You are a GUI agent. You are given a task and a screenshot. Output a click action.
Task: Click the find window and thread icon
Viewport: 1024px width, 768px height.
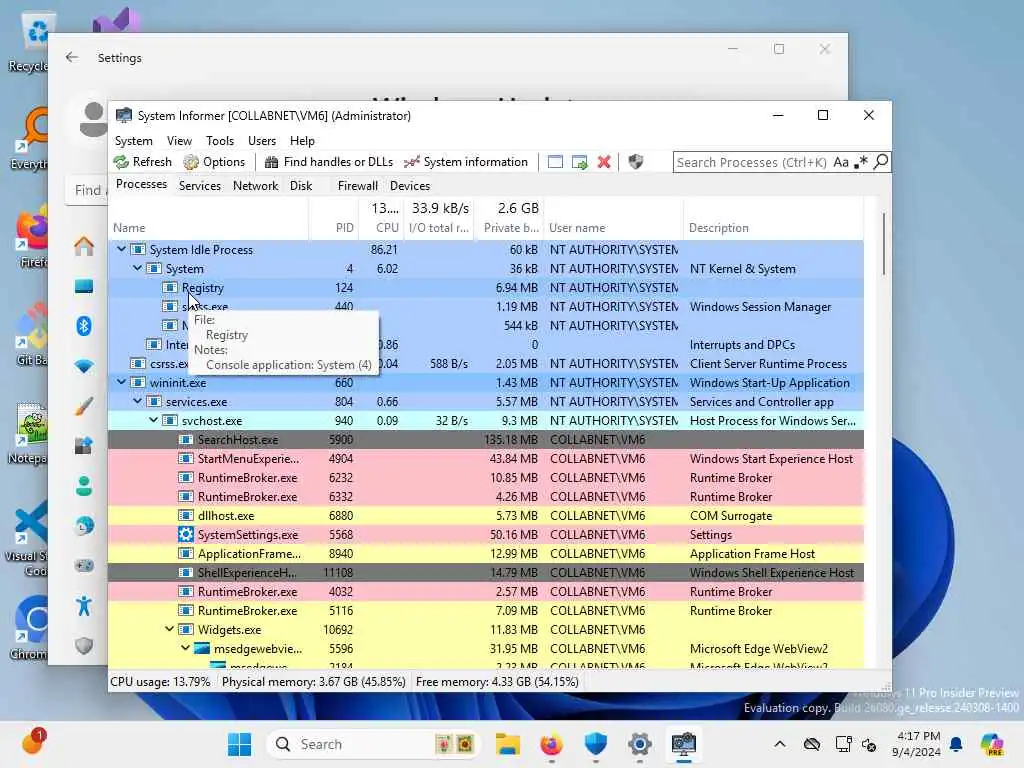(x=579, y=162)
